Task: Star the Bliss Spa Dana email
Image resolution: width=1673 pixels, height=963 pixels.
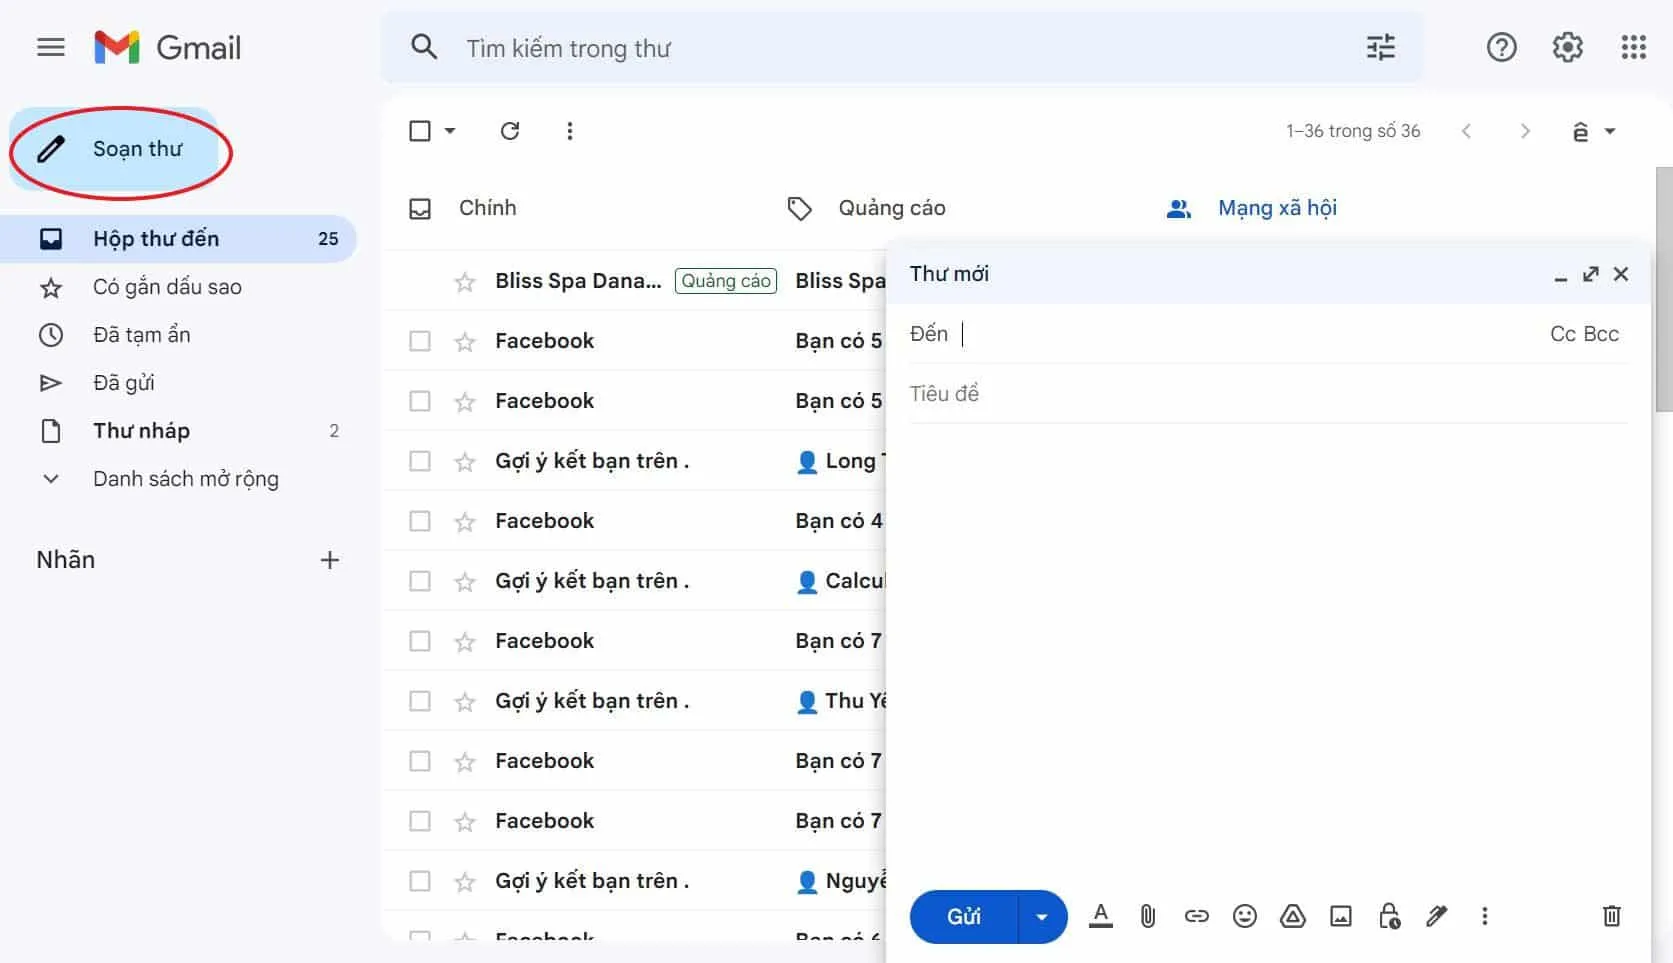Action: click(465, 282)
